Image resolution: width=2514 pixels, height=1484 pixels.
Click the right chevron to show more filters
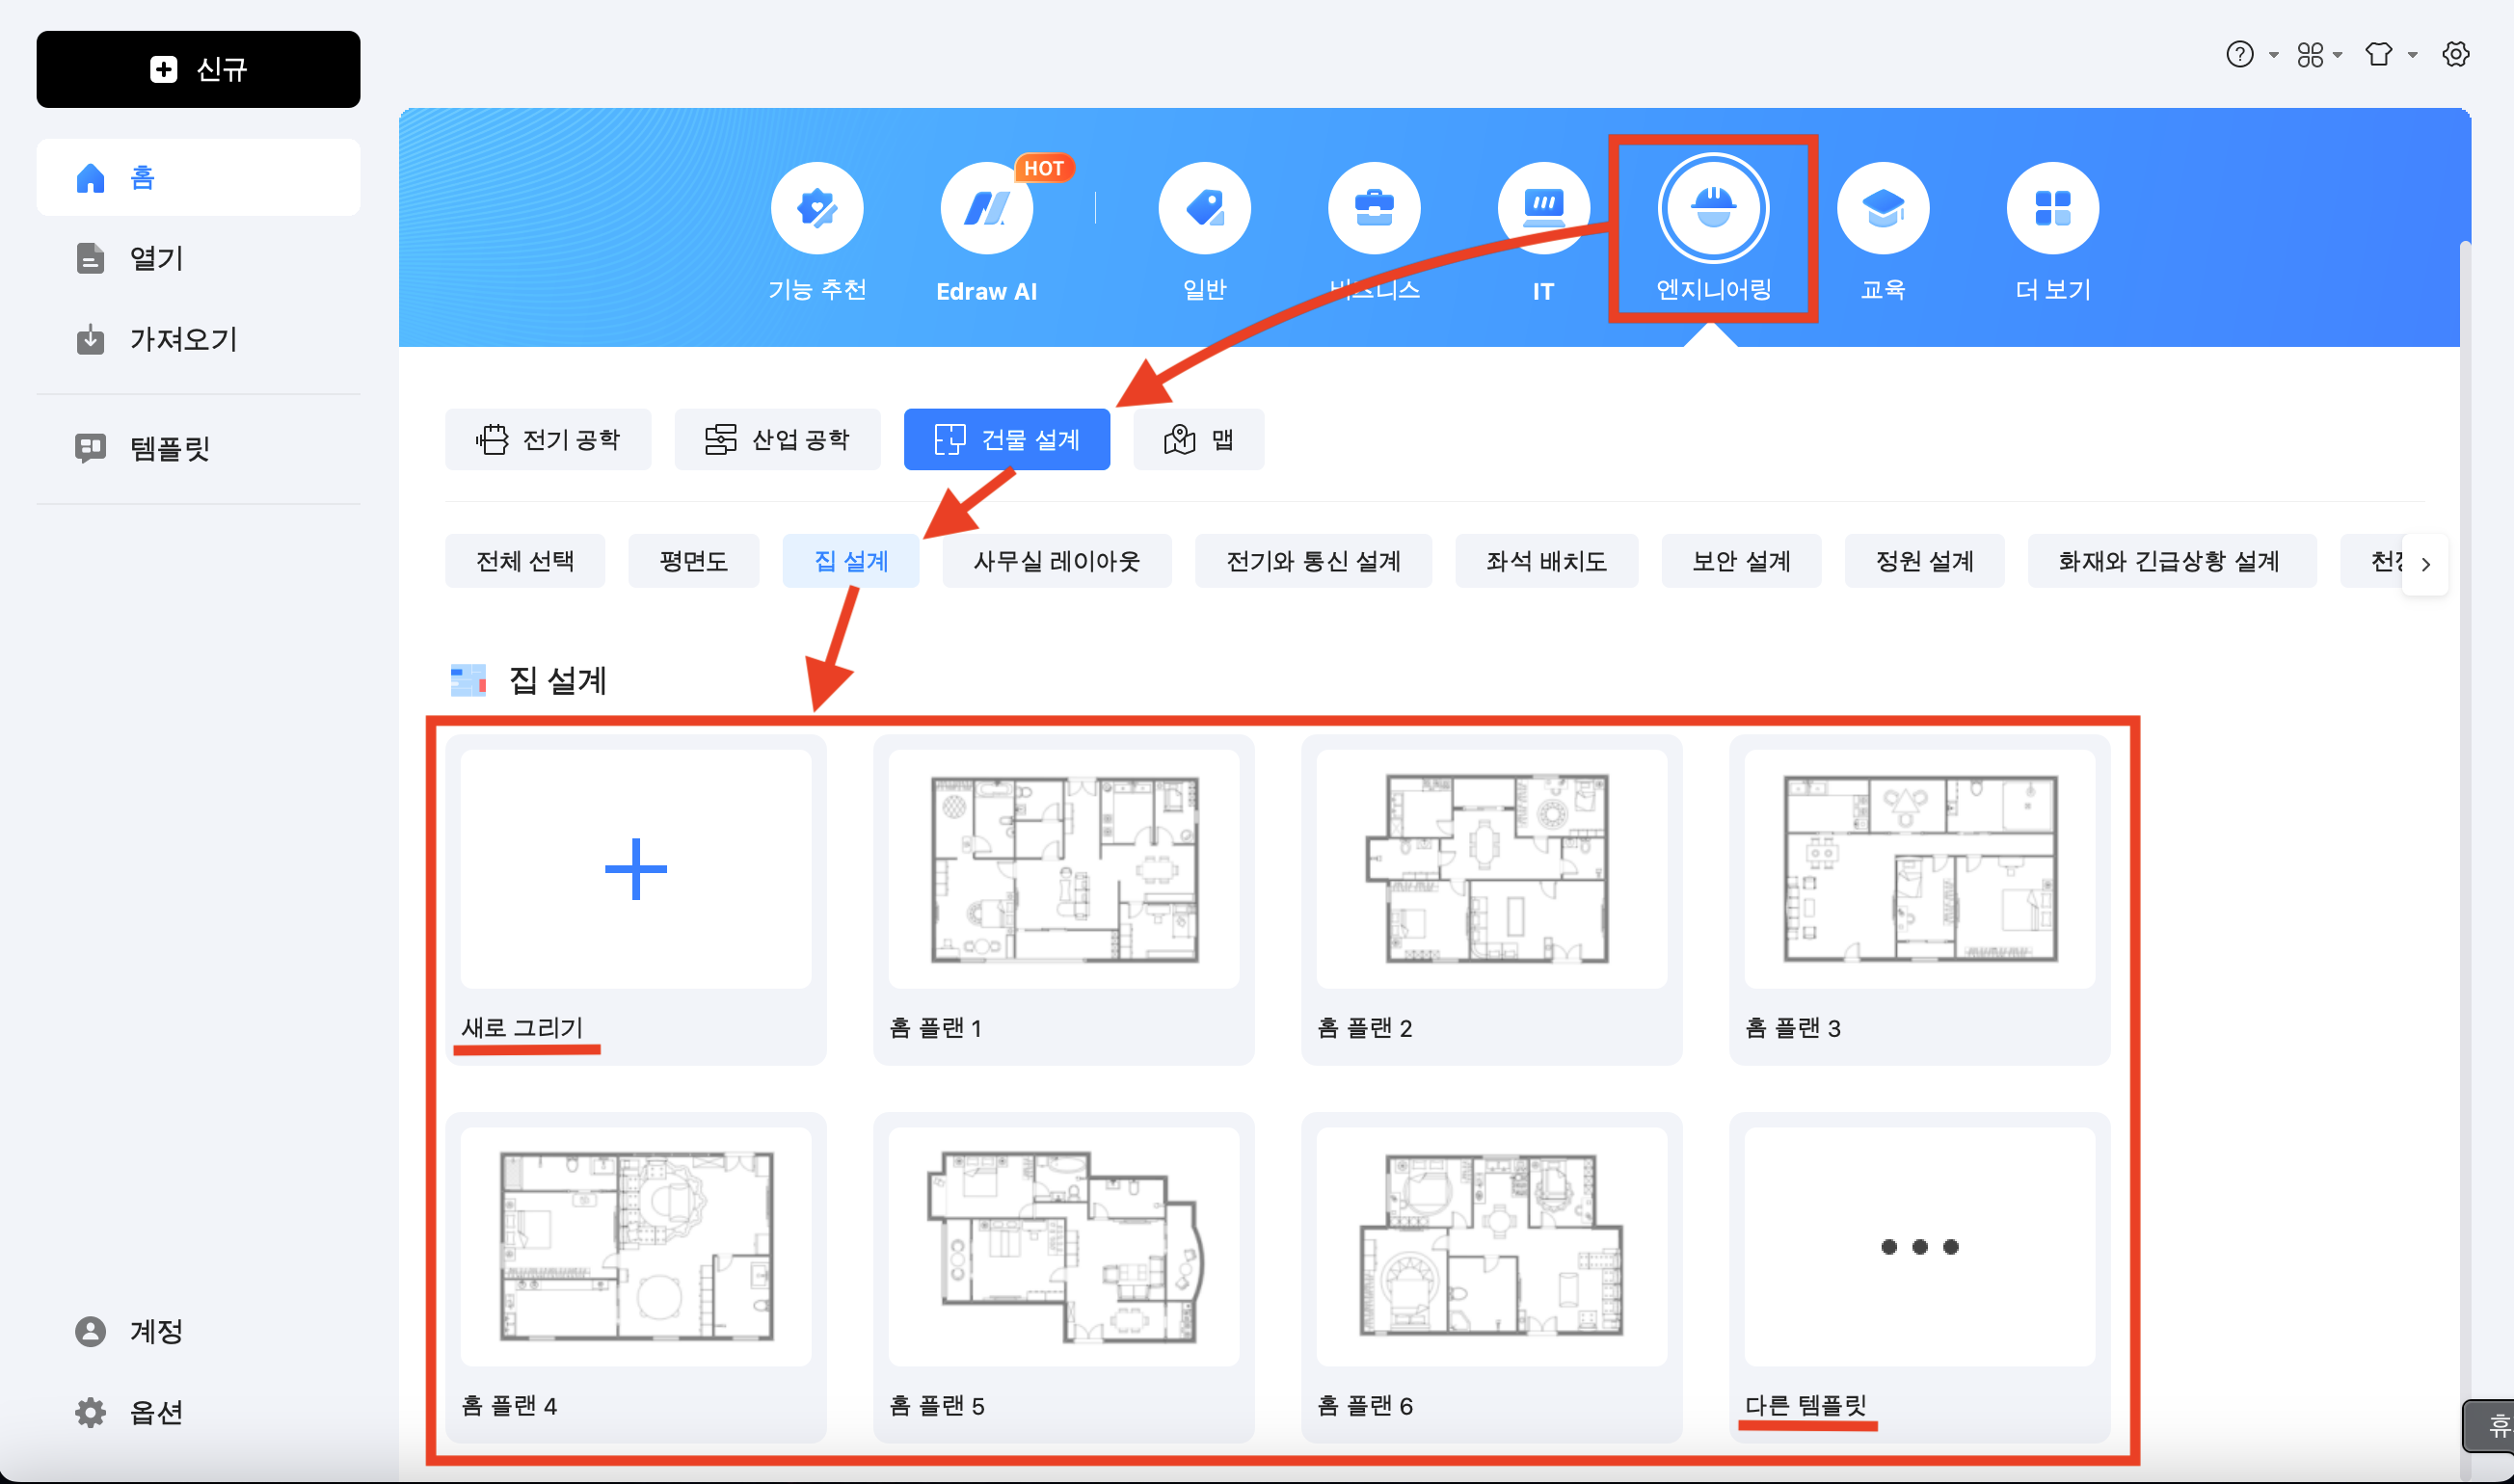coord(2425,564)
